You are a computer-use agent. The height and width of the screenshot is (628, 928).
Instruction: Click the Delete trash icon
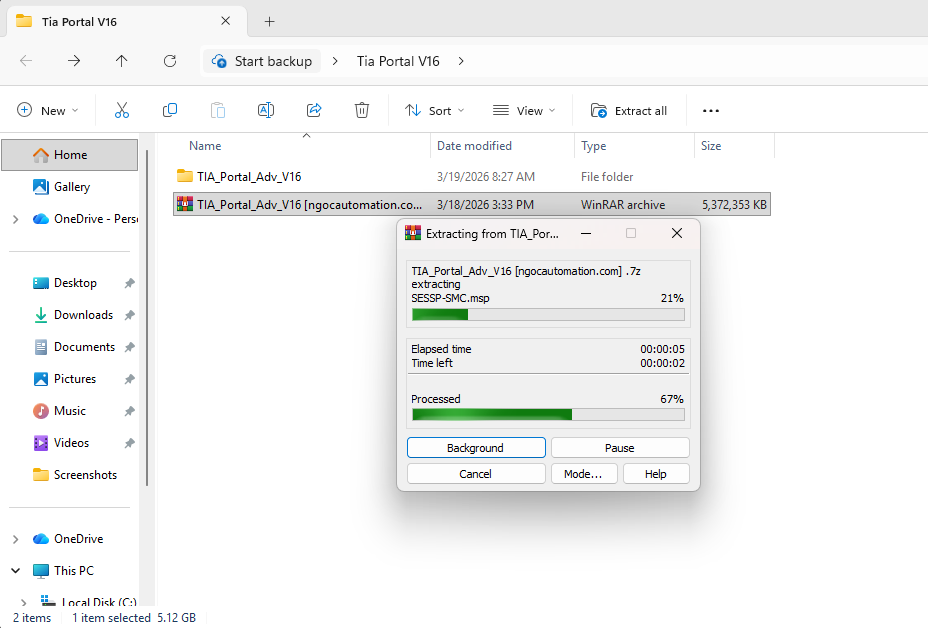362,110
